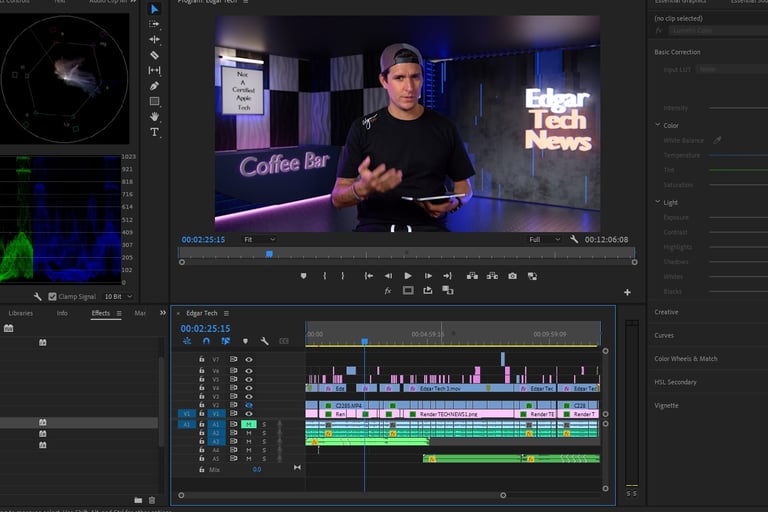Viewport: 768px width, 512px height.
Task: Open the 10 Bit dropdown
Action: pyautogui.click(x=118, y=296)
